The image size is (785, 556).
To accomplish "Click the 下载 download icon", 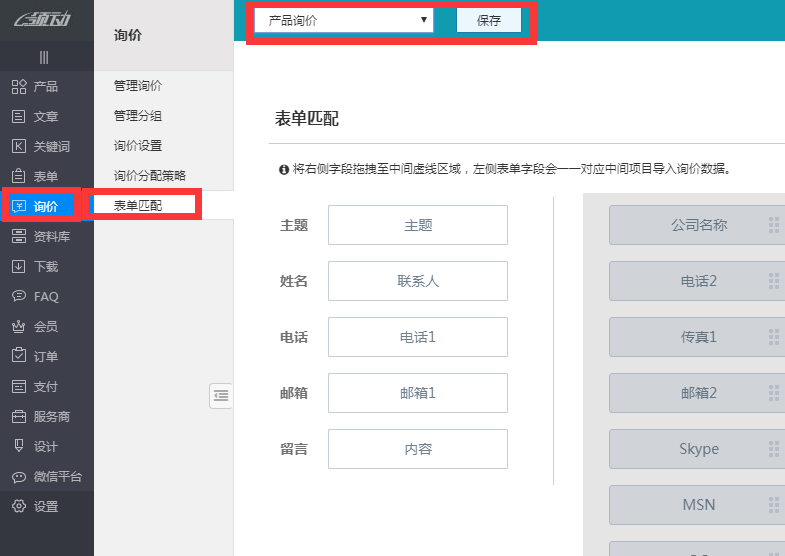I will coord(18,267).
